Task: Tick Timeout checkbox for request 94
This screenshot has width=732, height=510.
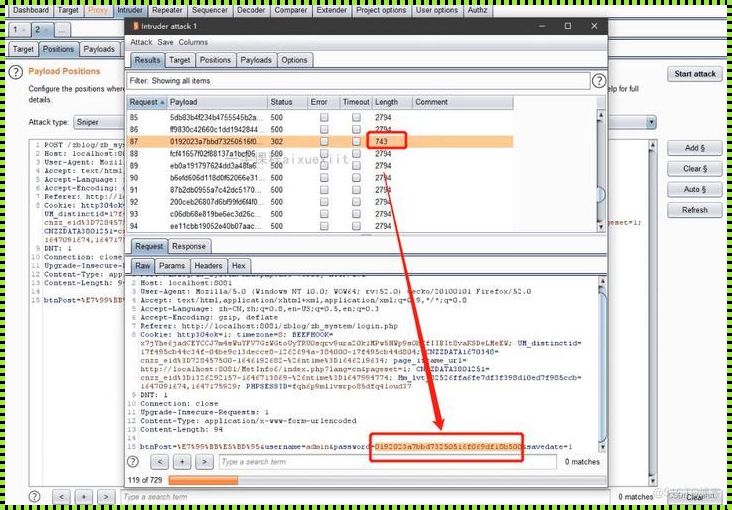Action: [356, 226]
